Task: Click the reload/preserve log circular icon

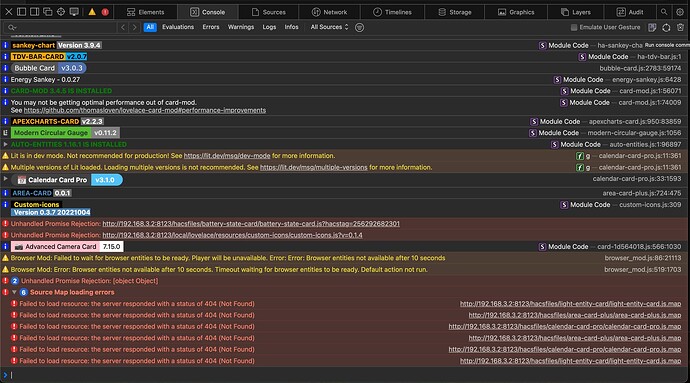Action: point(666,28)
